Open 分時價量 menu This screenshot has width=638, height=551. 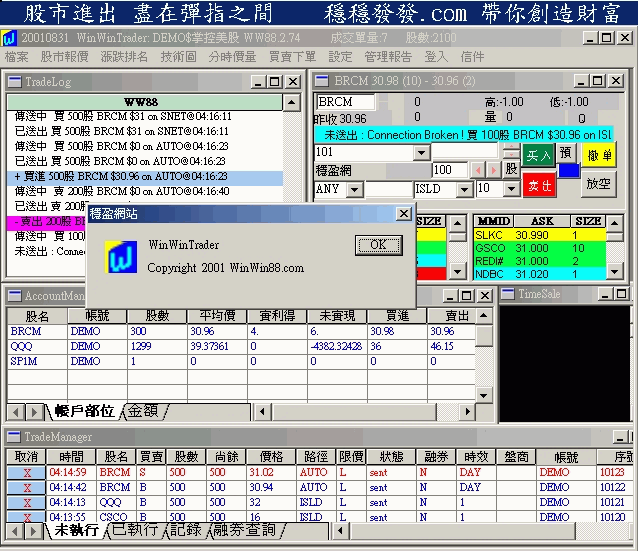(x=232, y=57)
